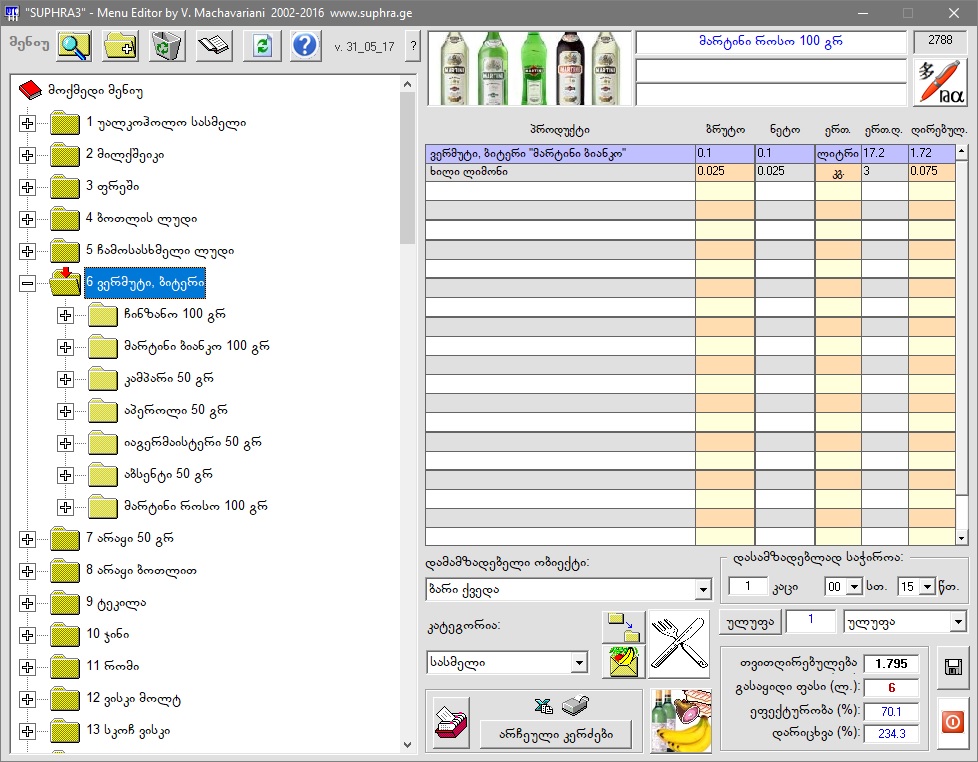Open the book icon in toolbar
Image resolution: width=978 pixels, height=762 pixels.
[214, 46]
